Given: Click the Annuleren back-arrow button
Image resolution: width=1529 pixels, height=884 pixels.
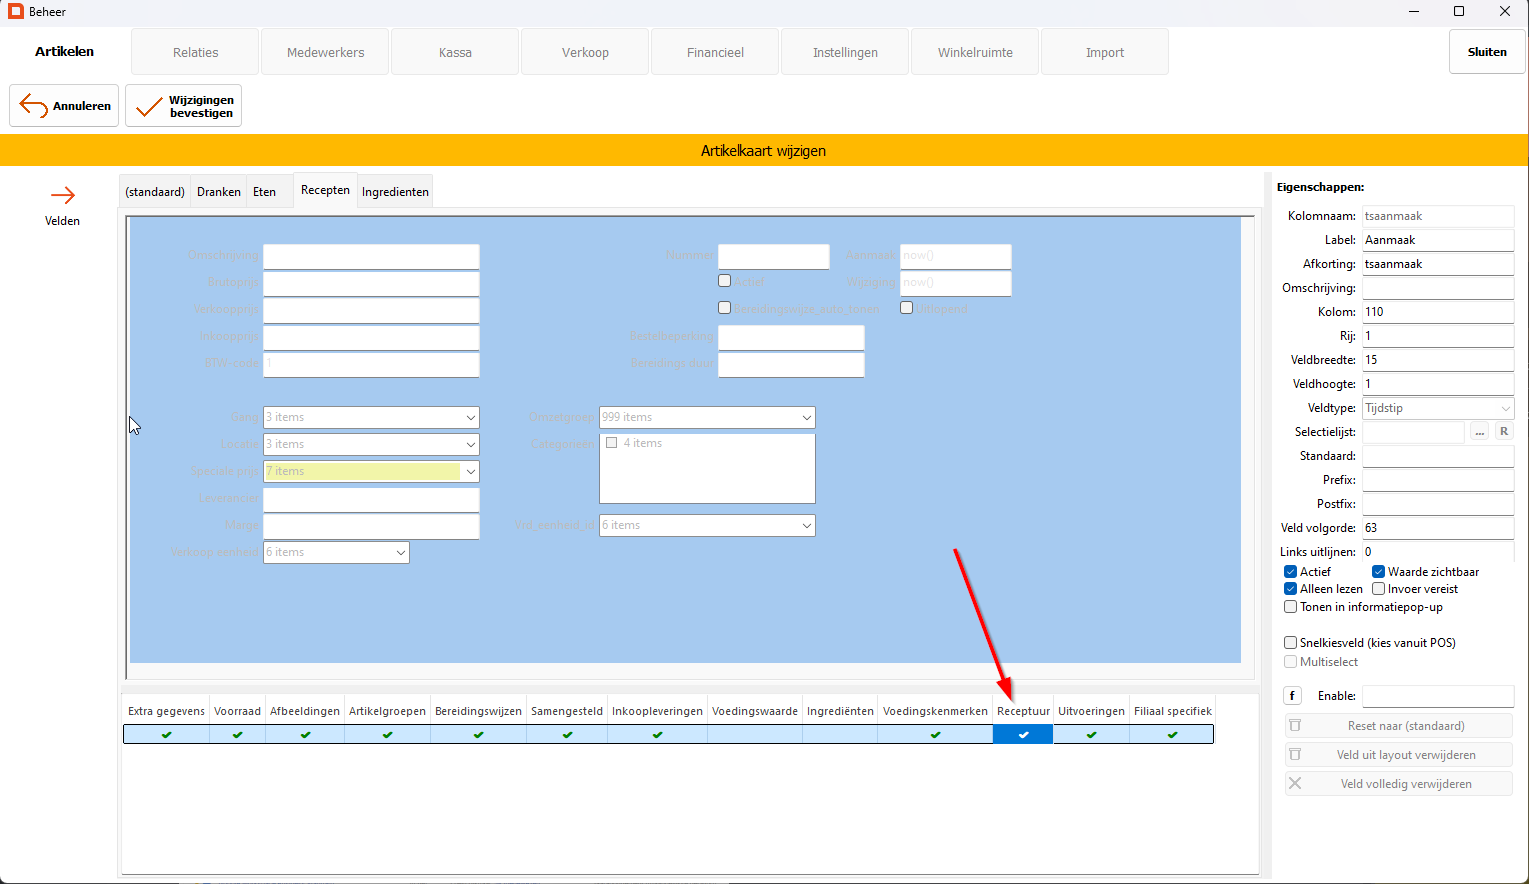Looking at the screenshot, I should 64,106.
